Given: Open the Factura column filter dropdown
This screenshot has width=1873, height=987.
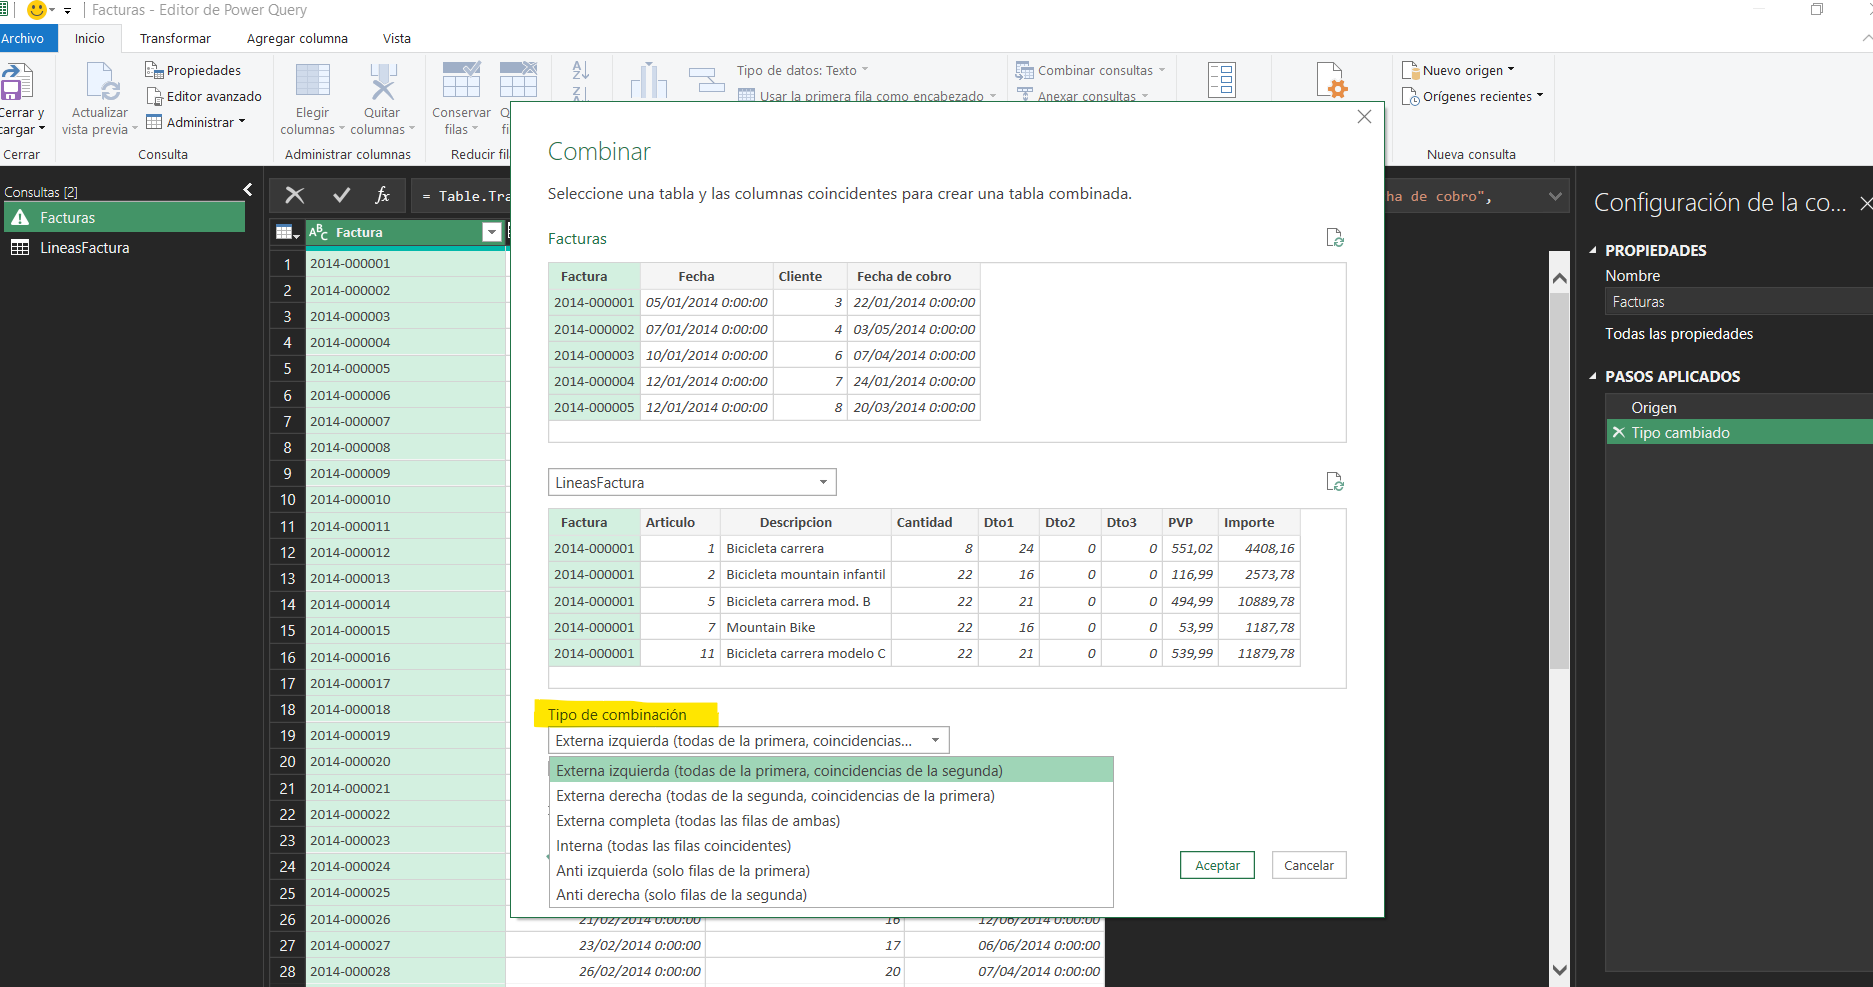Looking at the screenshot, I should click(x=491, y=232).
